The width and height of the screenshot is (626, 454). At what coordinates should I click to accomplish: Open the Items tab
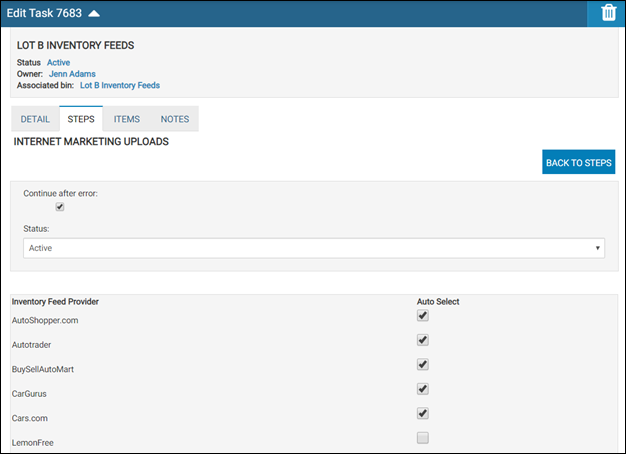coord(126,119)
